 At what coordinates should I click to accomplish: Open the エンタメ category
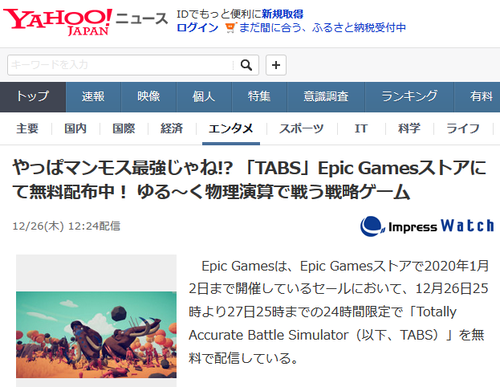click(x=231, y=129)
